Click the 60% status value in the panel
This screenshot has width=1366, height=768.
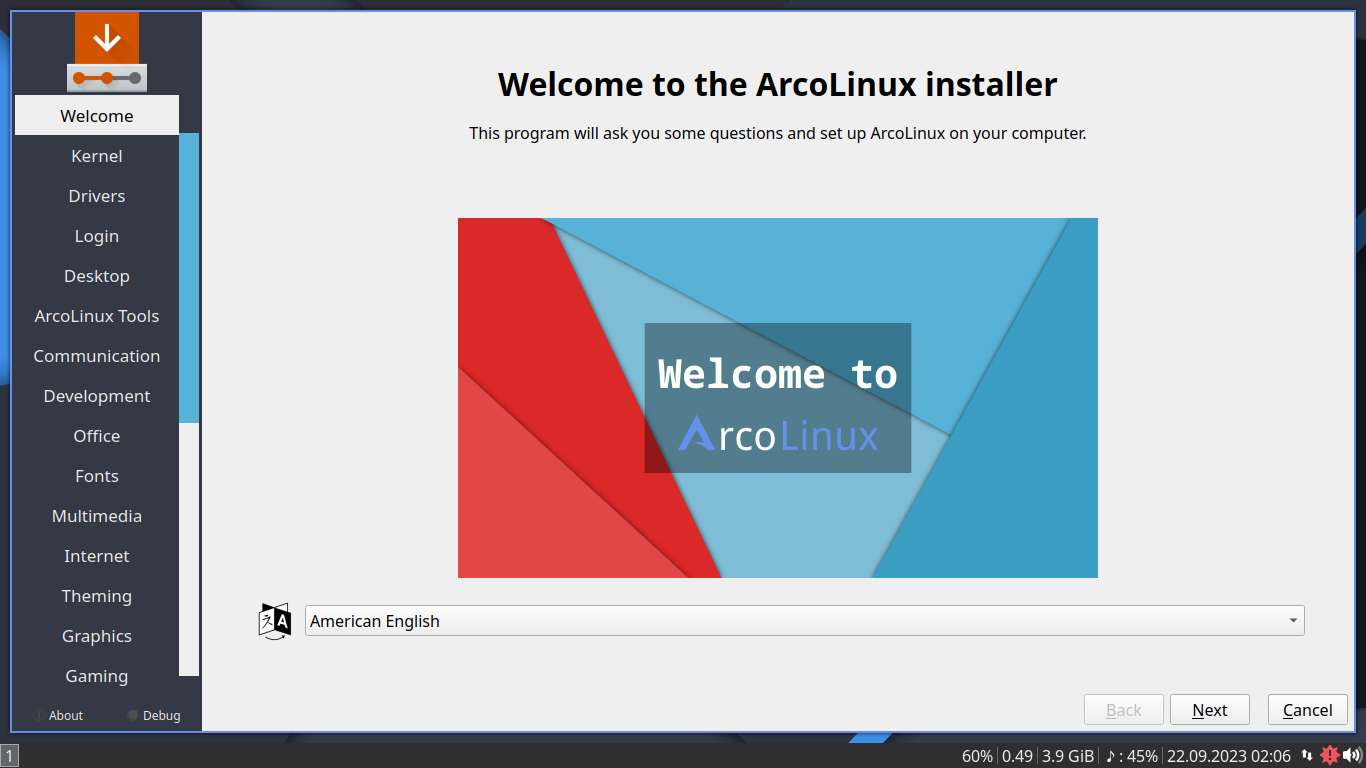click(977, 756)
